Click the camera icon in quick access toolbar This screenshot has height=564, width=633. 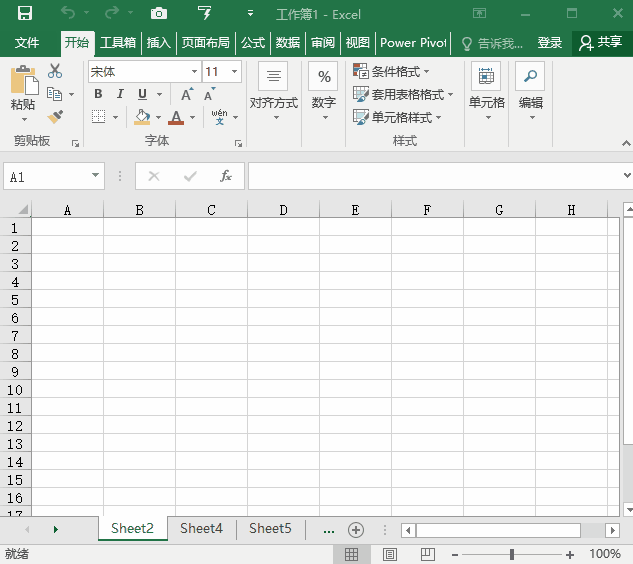(x=159, y=13)
